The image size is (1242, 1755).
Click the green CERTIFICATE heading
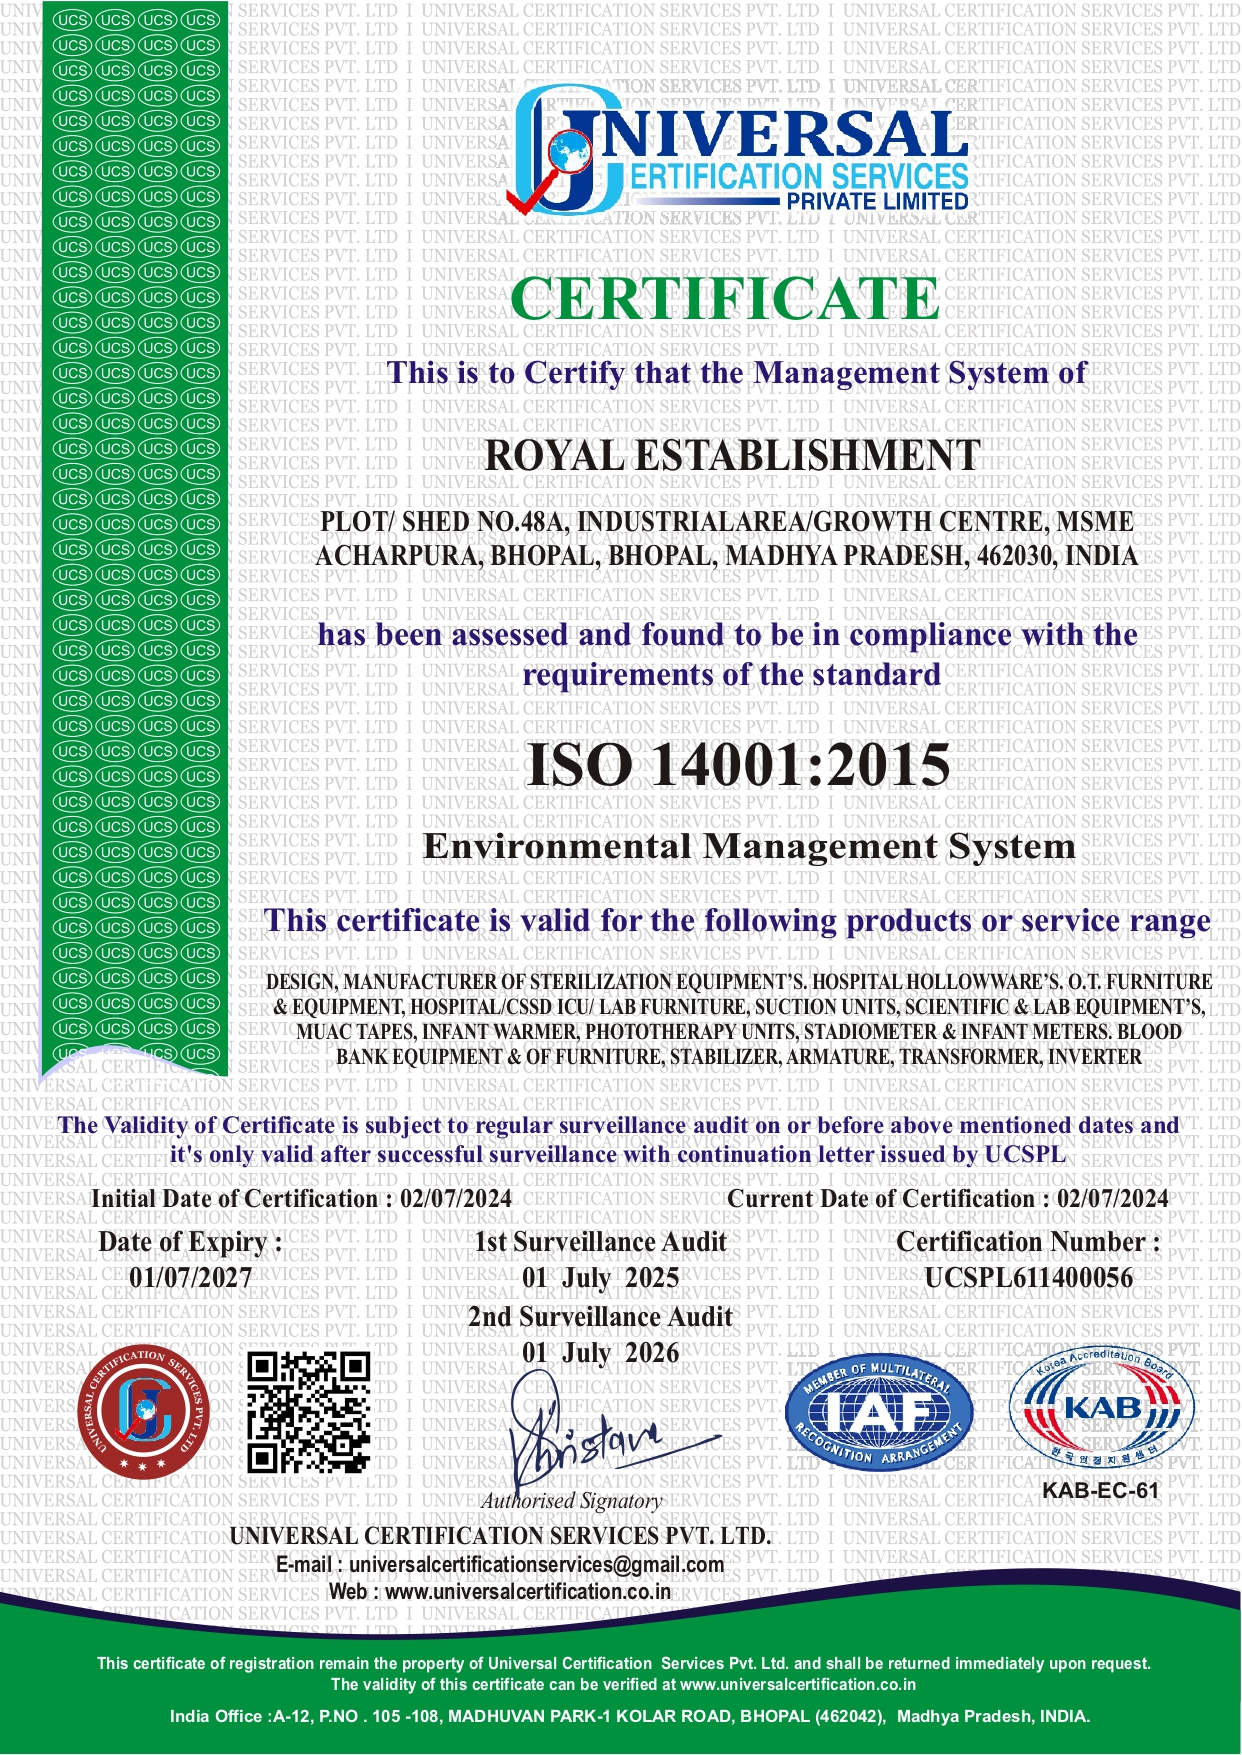pos(725,298)
